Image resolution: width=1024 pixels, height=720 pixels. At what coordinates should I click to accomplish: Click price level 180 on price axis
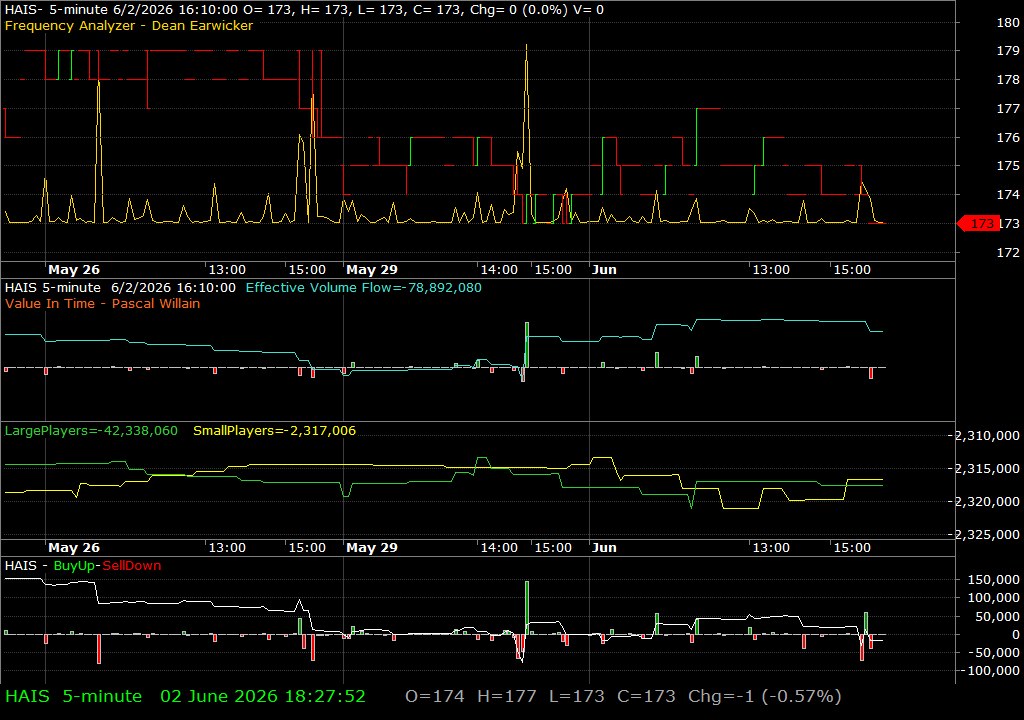pyautogui.click(x=1008, y=22)
